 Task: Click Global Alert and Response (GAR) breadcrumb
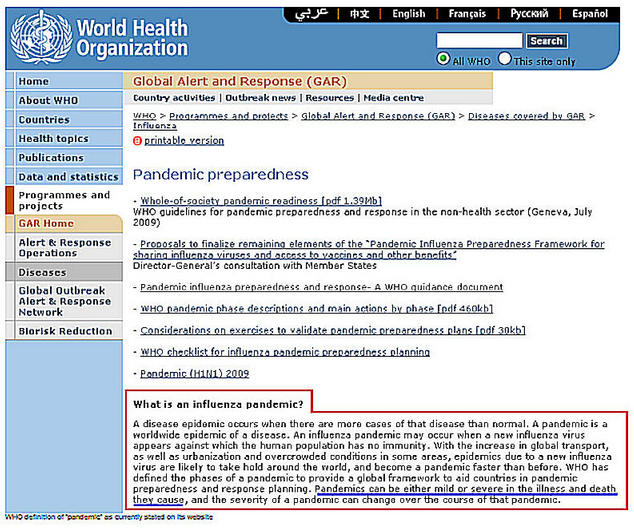(378, 116)
